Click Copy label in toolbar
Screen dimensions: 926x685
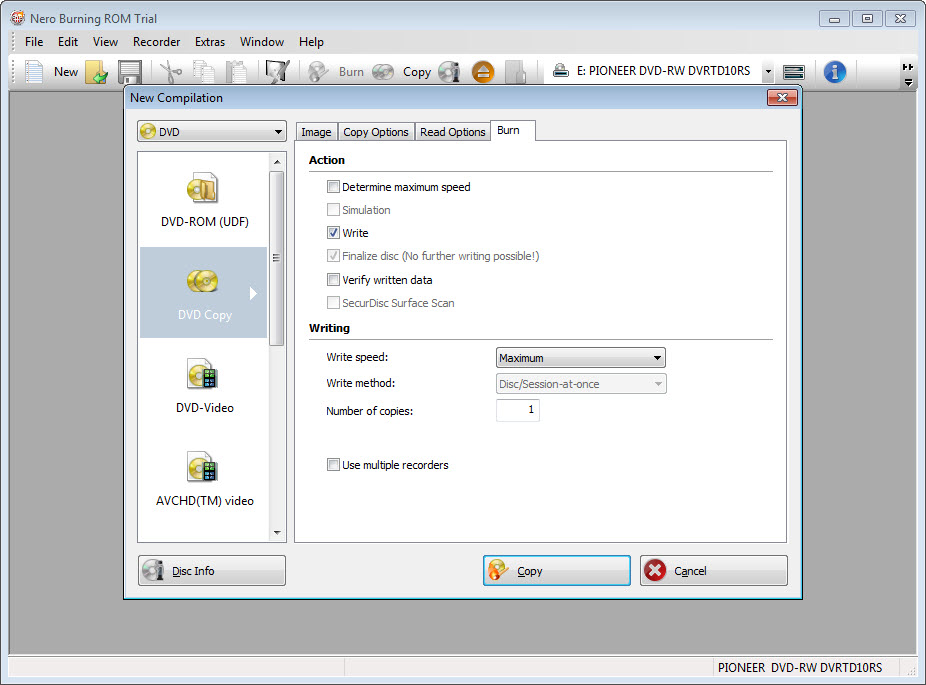point(417,72)
